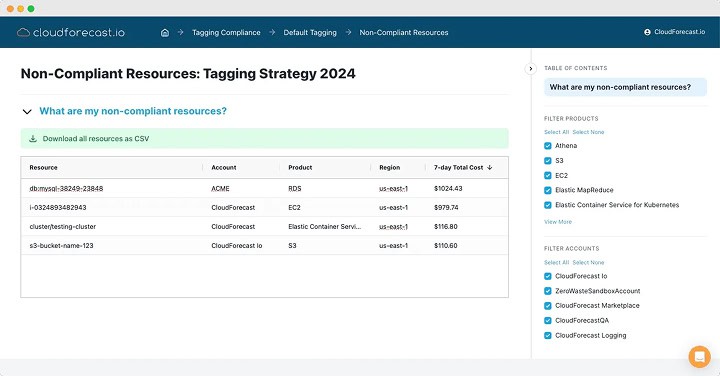720x377 pixels.
Task: Collapse the non-compliant resources section chevron
Action: pos(27,112)
